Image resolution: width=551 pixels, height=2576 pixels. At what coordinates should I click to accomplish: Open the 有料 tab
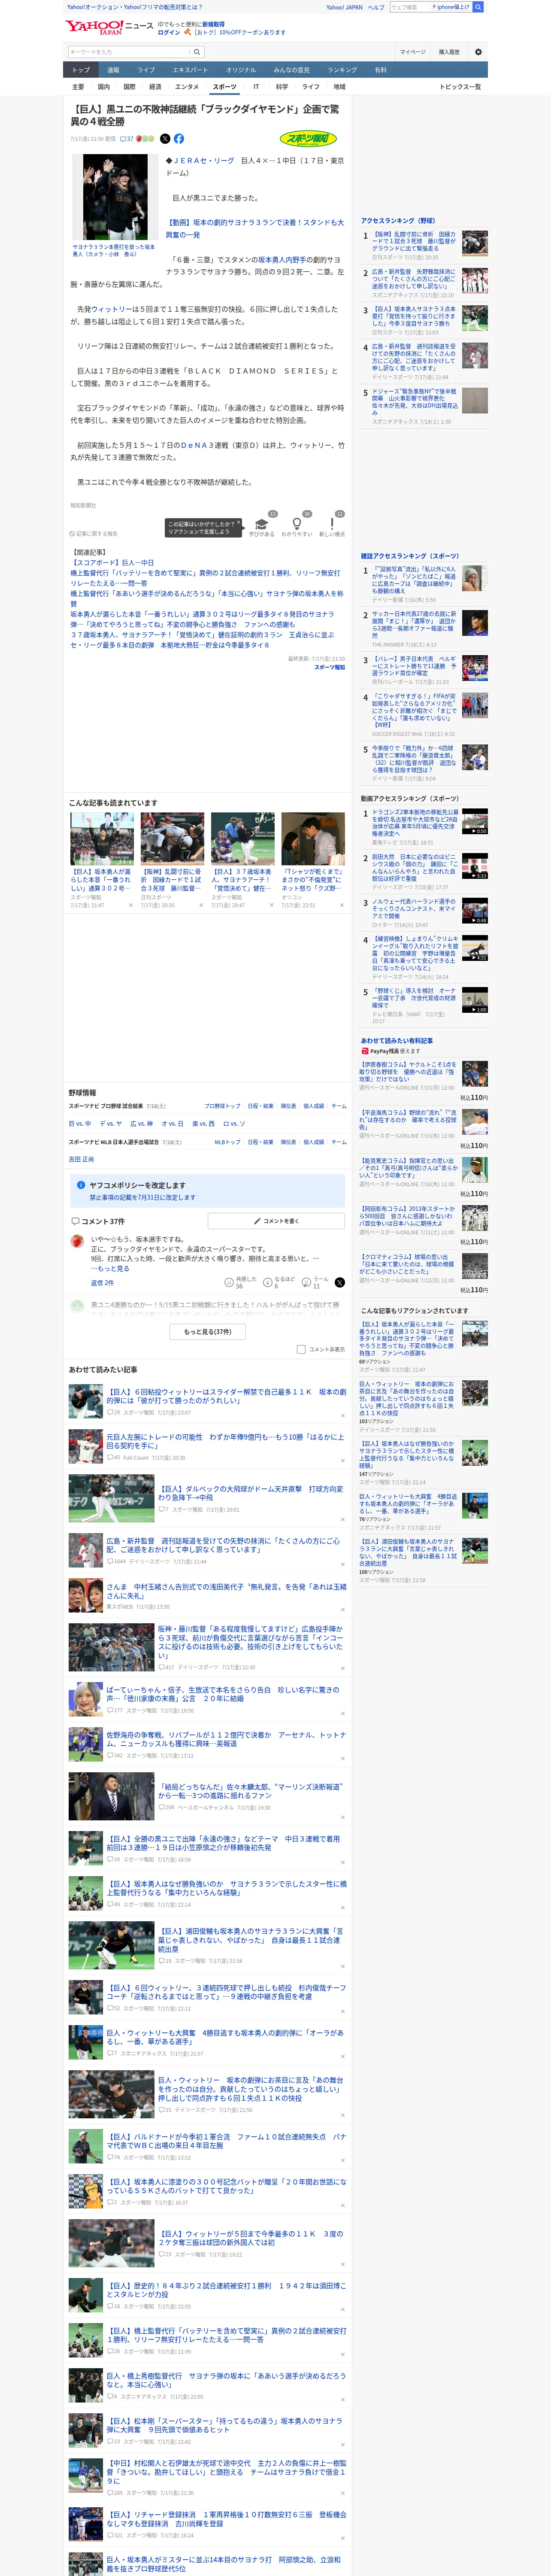pyautogui.click(x=380, y=70)
